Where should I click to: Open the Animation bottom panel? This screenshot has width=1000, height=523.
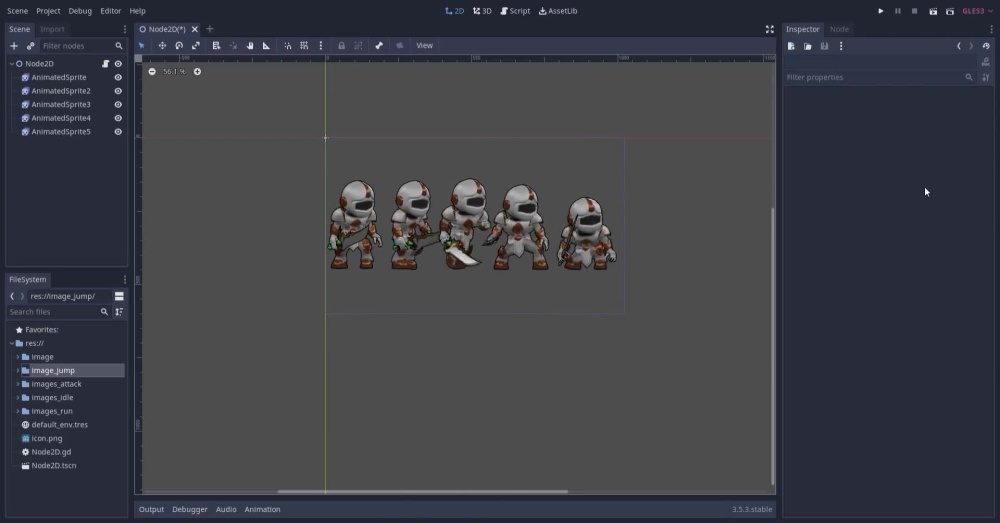click(x=262, y=509)
